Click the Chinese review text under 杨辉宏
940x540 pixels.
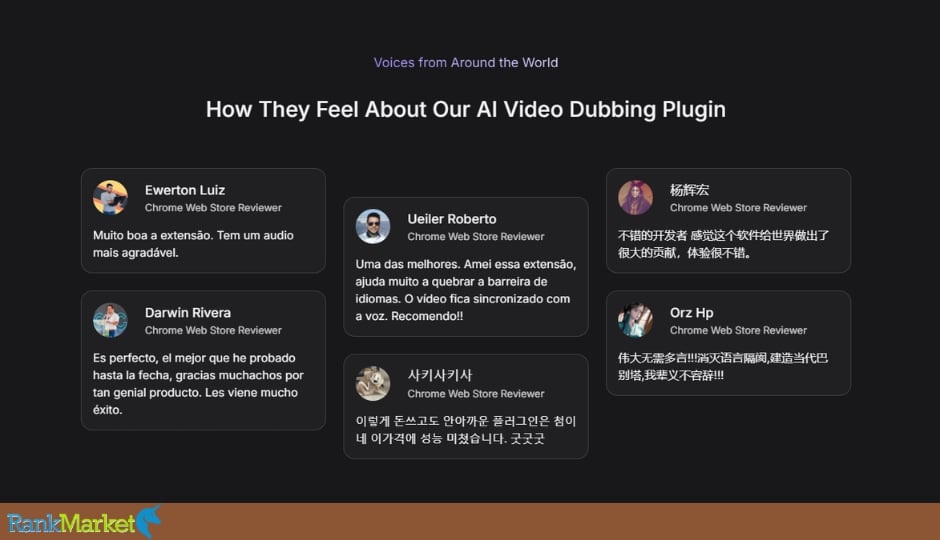[x=723, y=244]
